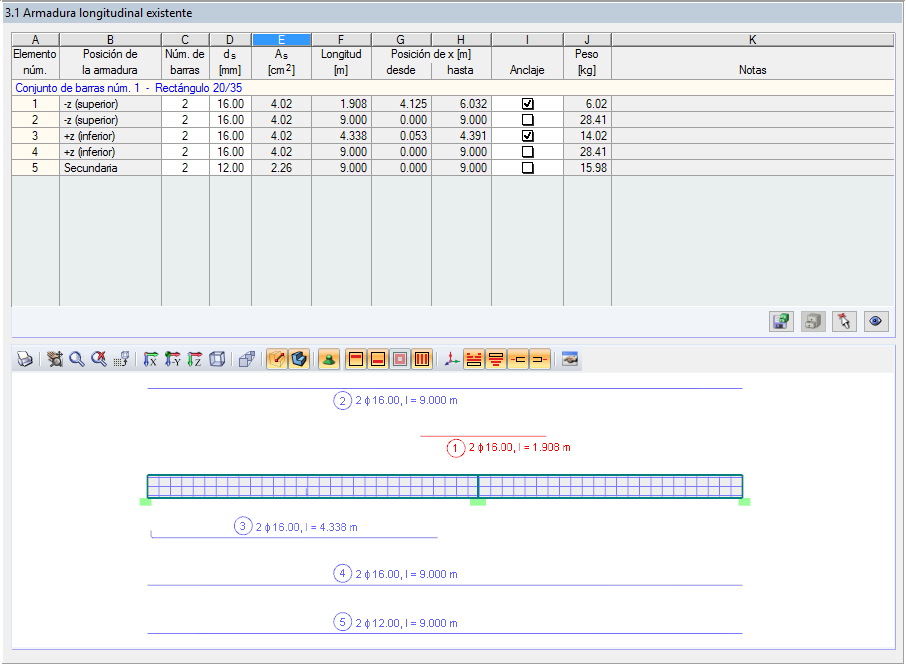The width and height of the screenshot is (906, 666).
Task: Toggle the green support display icon
Action: click(x=329, y=359)
